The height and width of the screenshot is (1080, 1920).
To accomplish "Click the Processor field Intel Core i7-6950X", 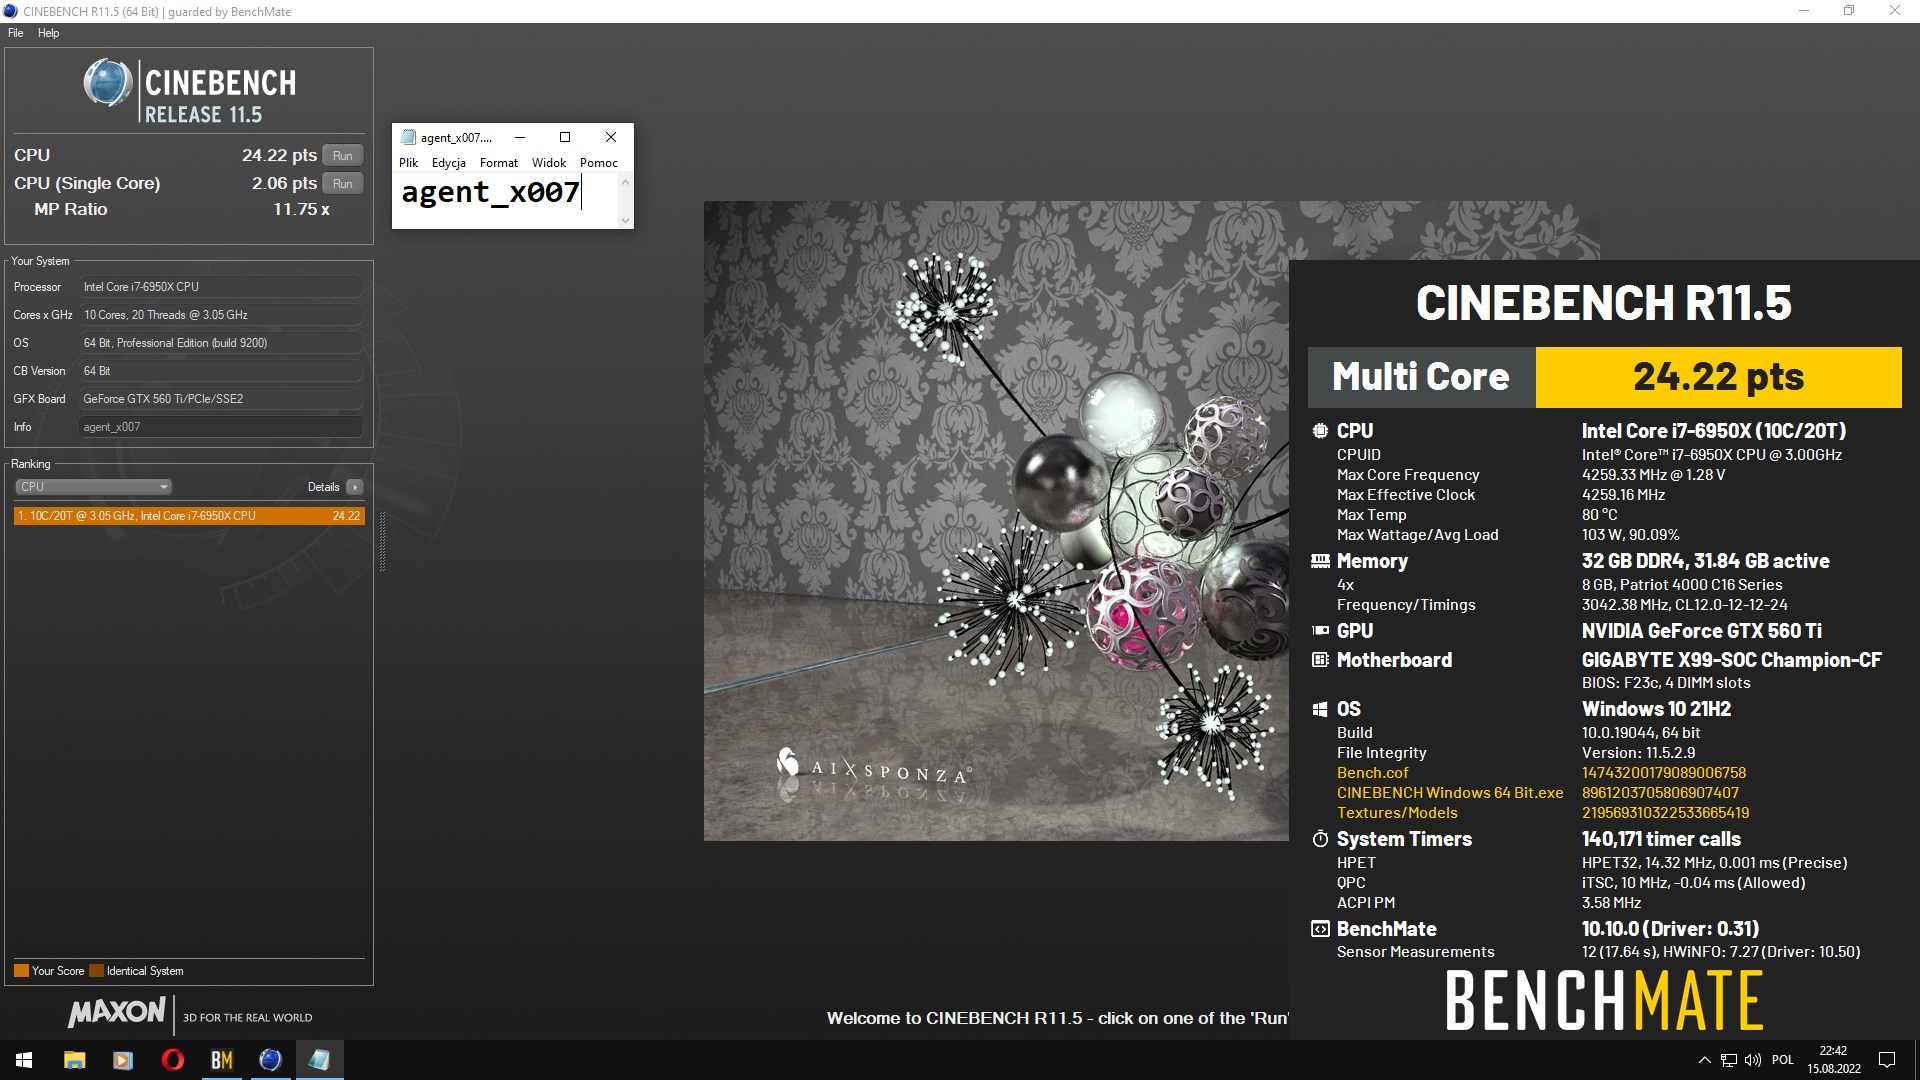I will (x=220, y=287).
